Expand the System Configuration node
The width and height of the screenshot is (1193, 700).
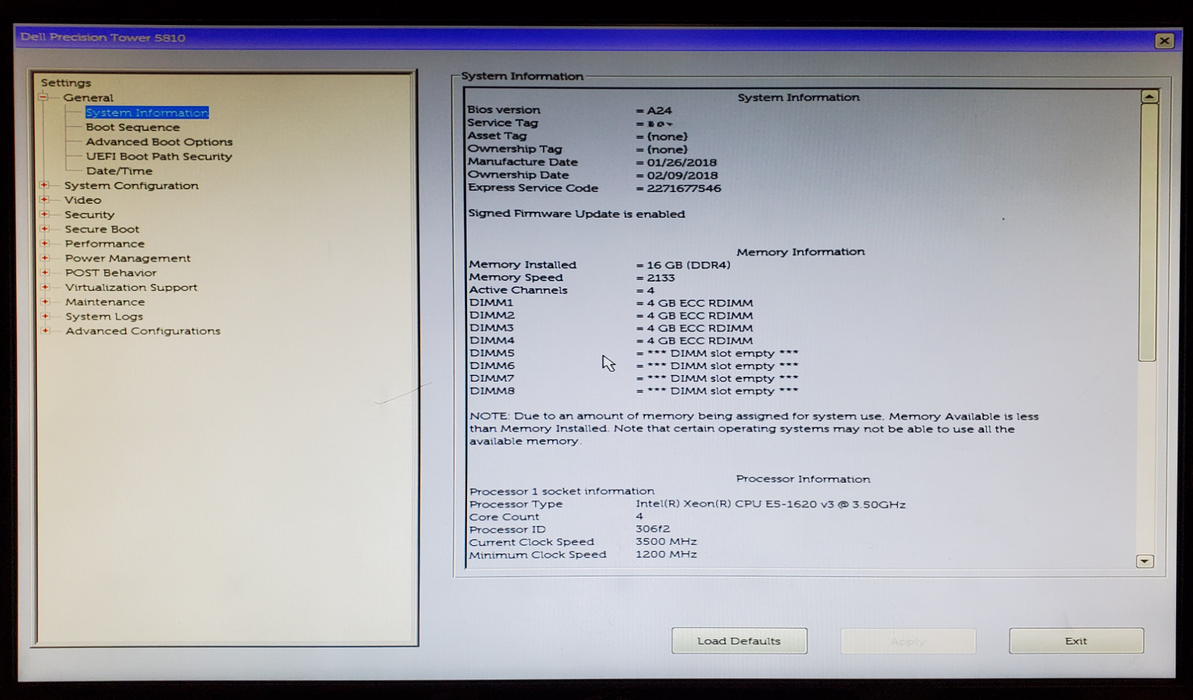(44, 185)
